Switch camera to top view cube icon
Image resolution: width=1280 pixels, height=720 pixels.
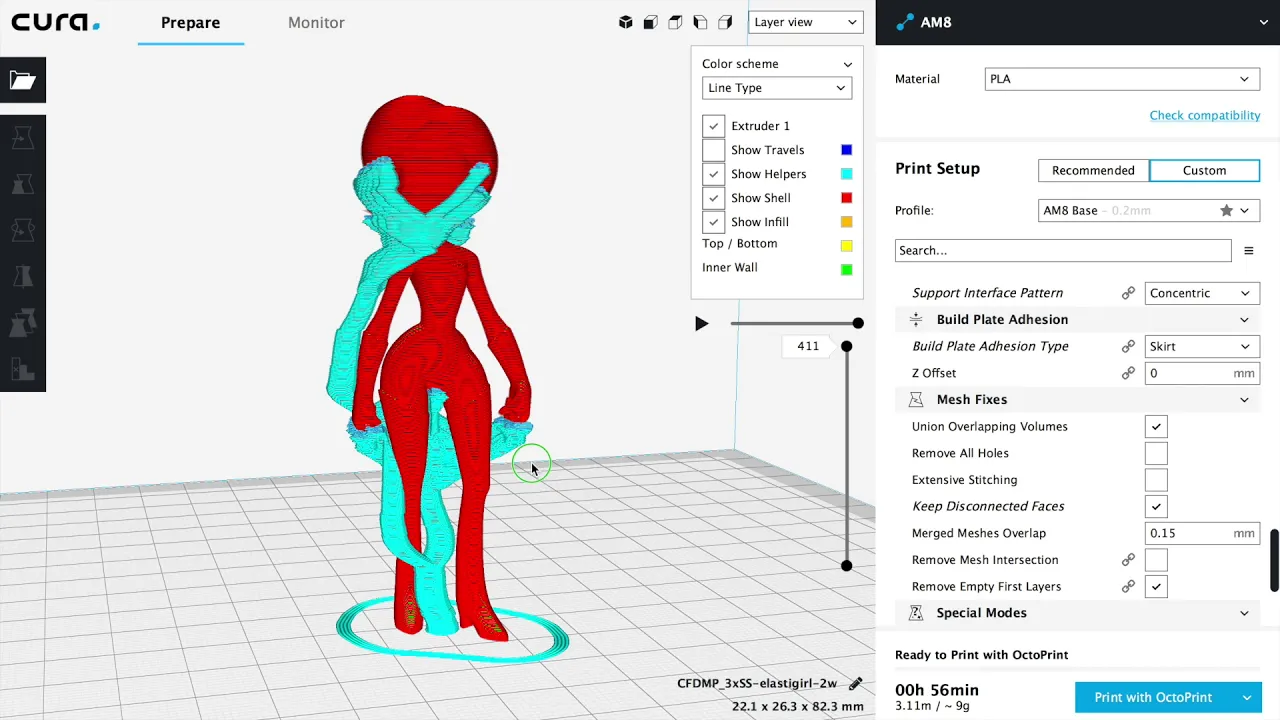click(x=676, y=22)
